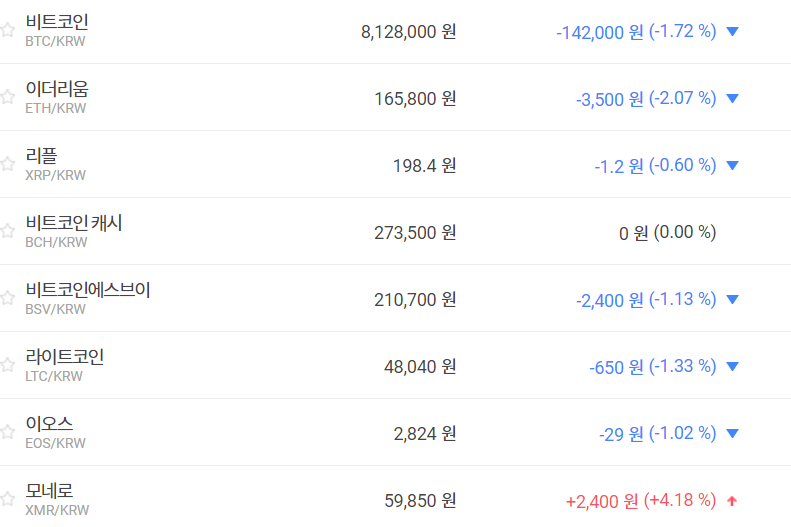Select the Bitcoin price 8,128,000 원
Viewport: 791px width, 527px height.
pos(408,31)
